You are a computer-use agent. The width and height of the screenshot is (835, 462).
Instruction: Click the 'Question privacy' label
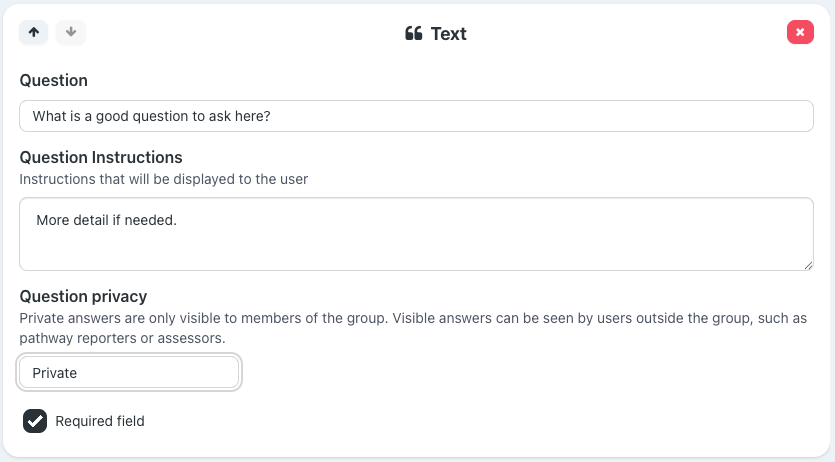click(83, 296)
